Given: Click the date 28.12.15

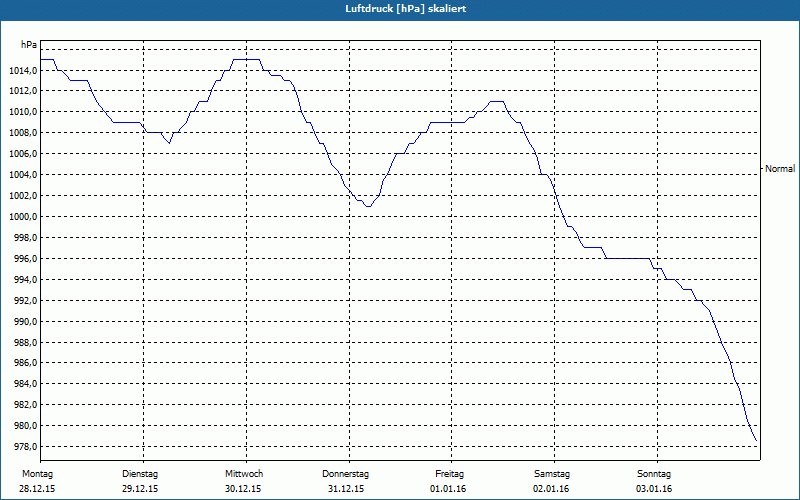Looking at the screenshot, I should pyautogui.click(x=37, y=489).
